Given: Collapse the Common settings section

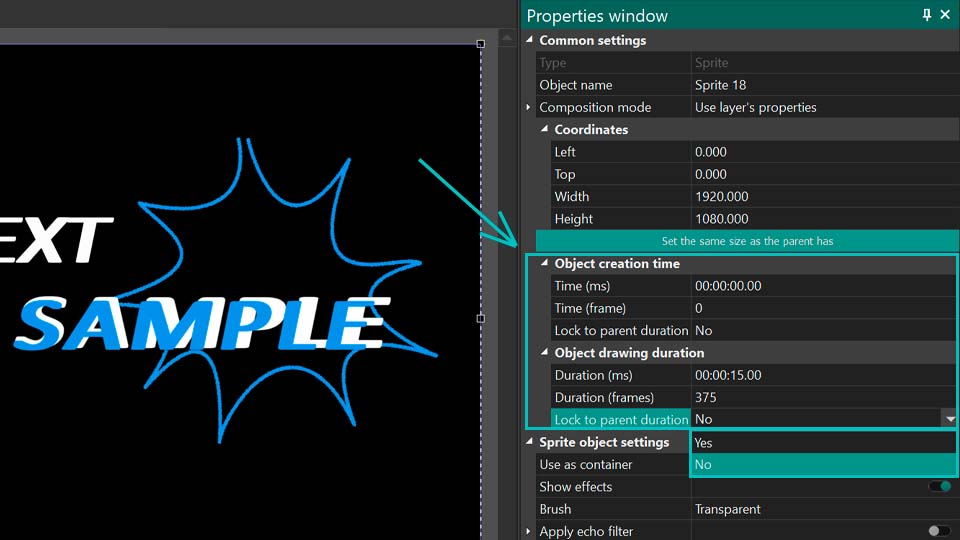Looking at the screenshot, I should pos(530,40).
